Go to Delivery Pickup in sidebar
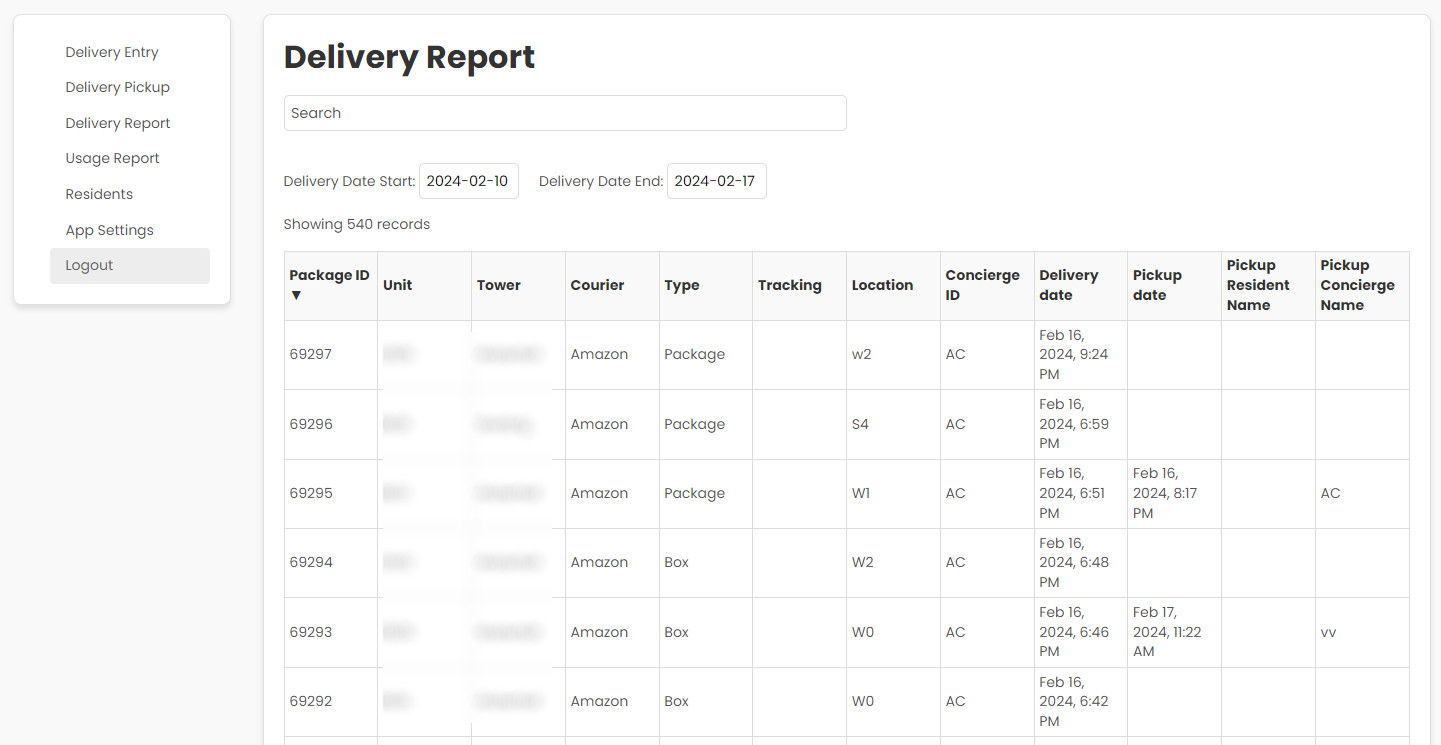 tap(117, 87)
